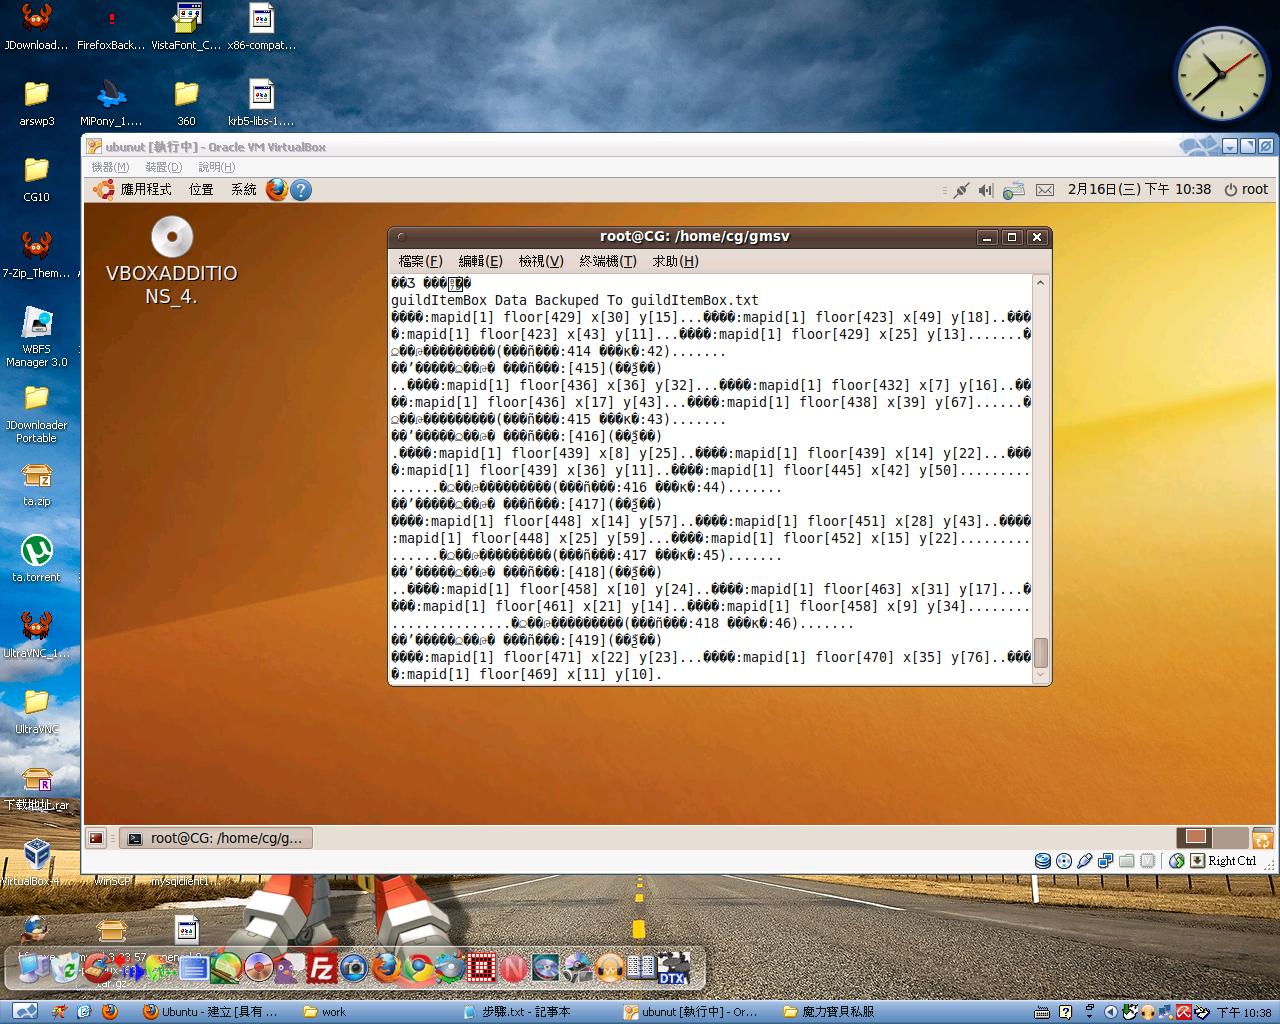1280x1024 pixels.
Task: Click the root@CG terminal taskbar button
Action: (216, 838)
